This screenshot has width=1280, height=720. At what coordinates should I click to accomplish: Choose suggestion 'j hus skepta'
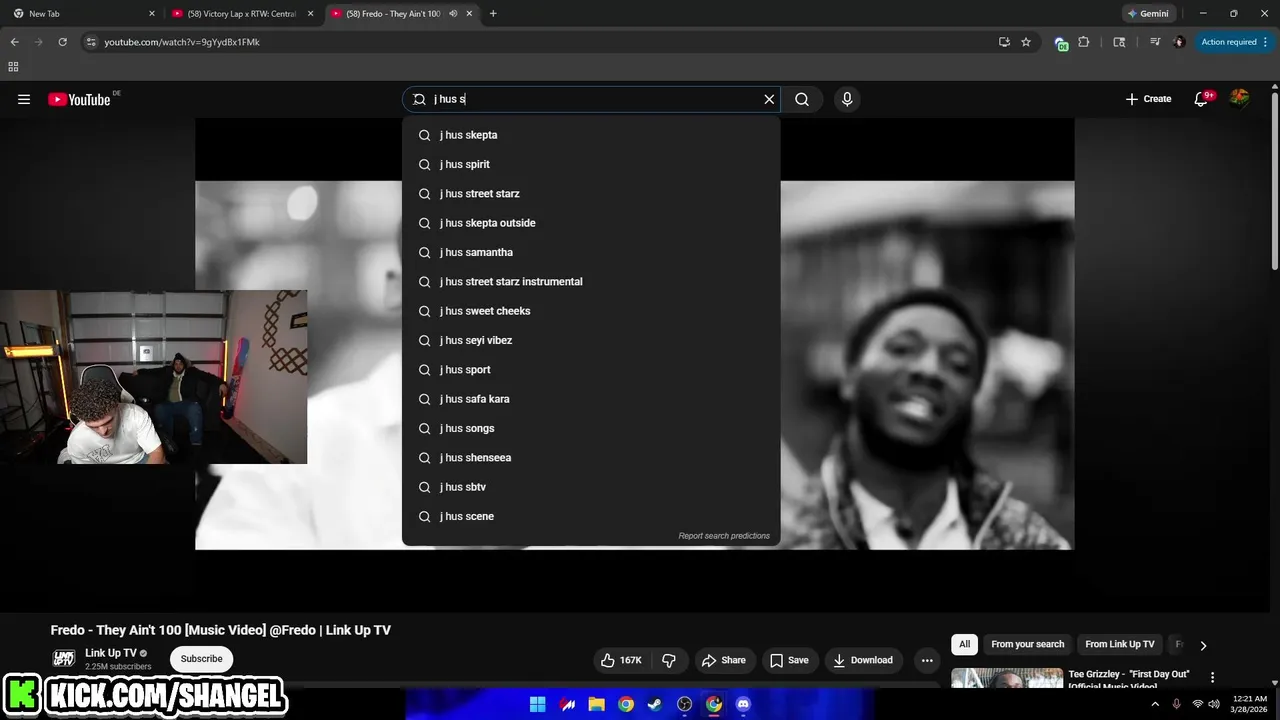coord(591,135)
